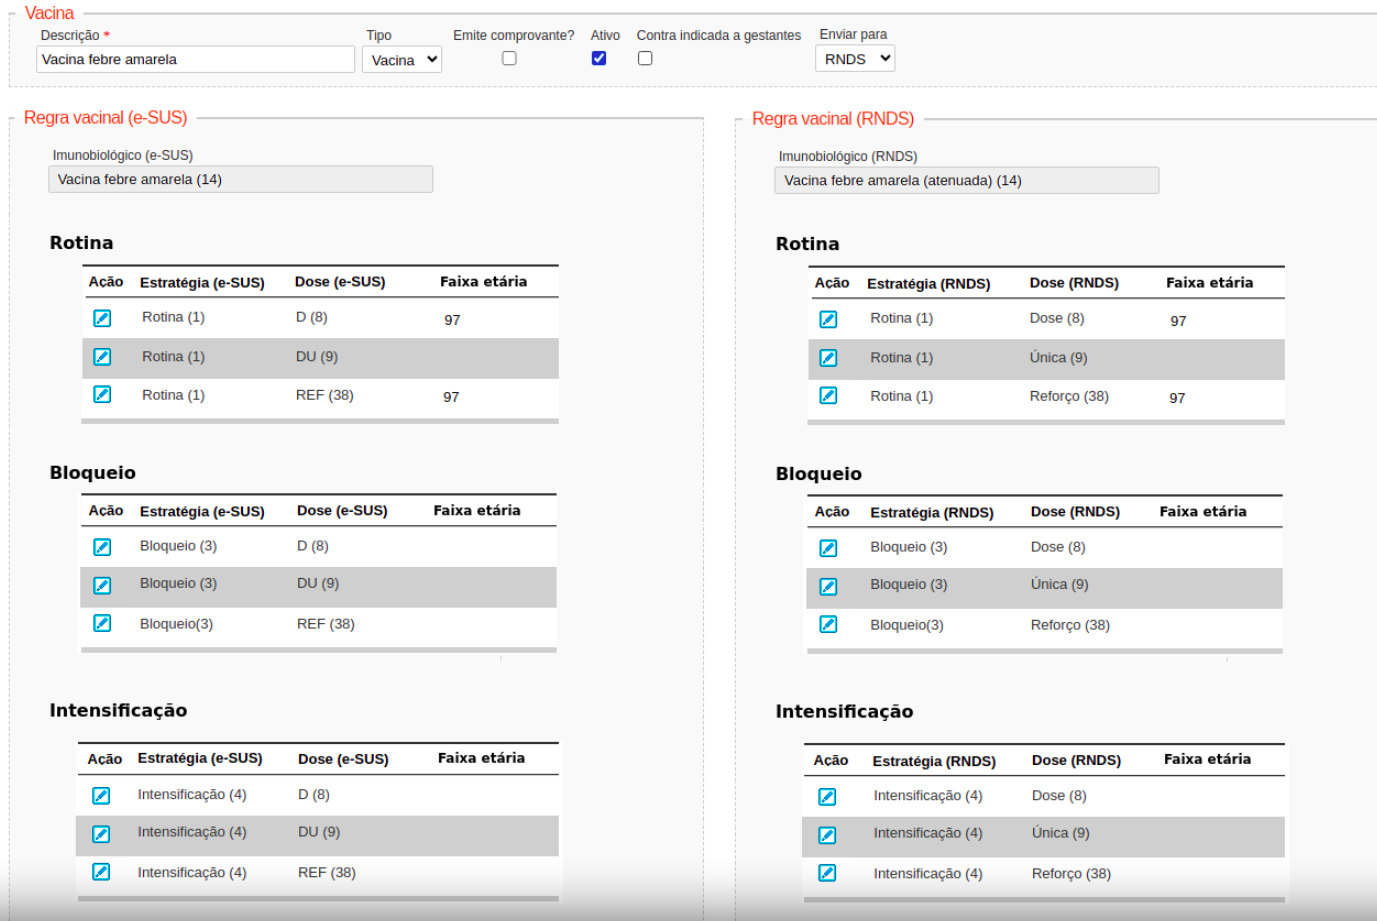Edit RNDS Bloqueio row with Única (9)
The width and height of the screenshot is (1377, 921).
[828, 586]
